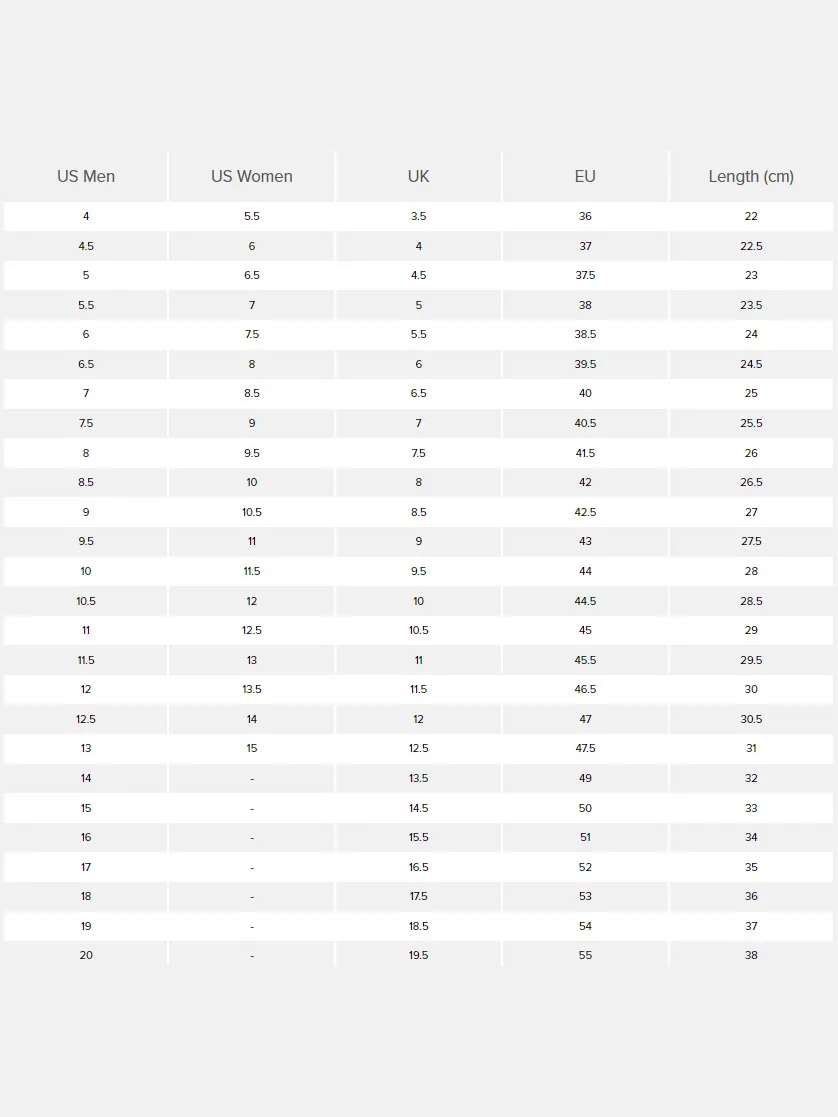Image resolution: width=838 pixels, height=1117 pixels.
Task: Select the EU column header
Action: tap(585, 177)
